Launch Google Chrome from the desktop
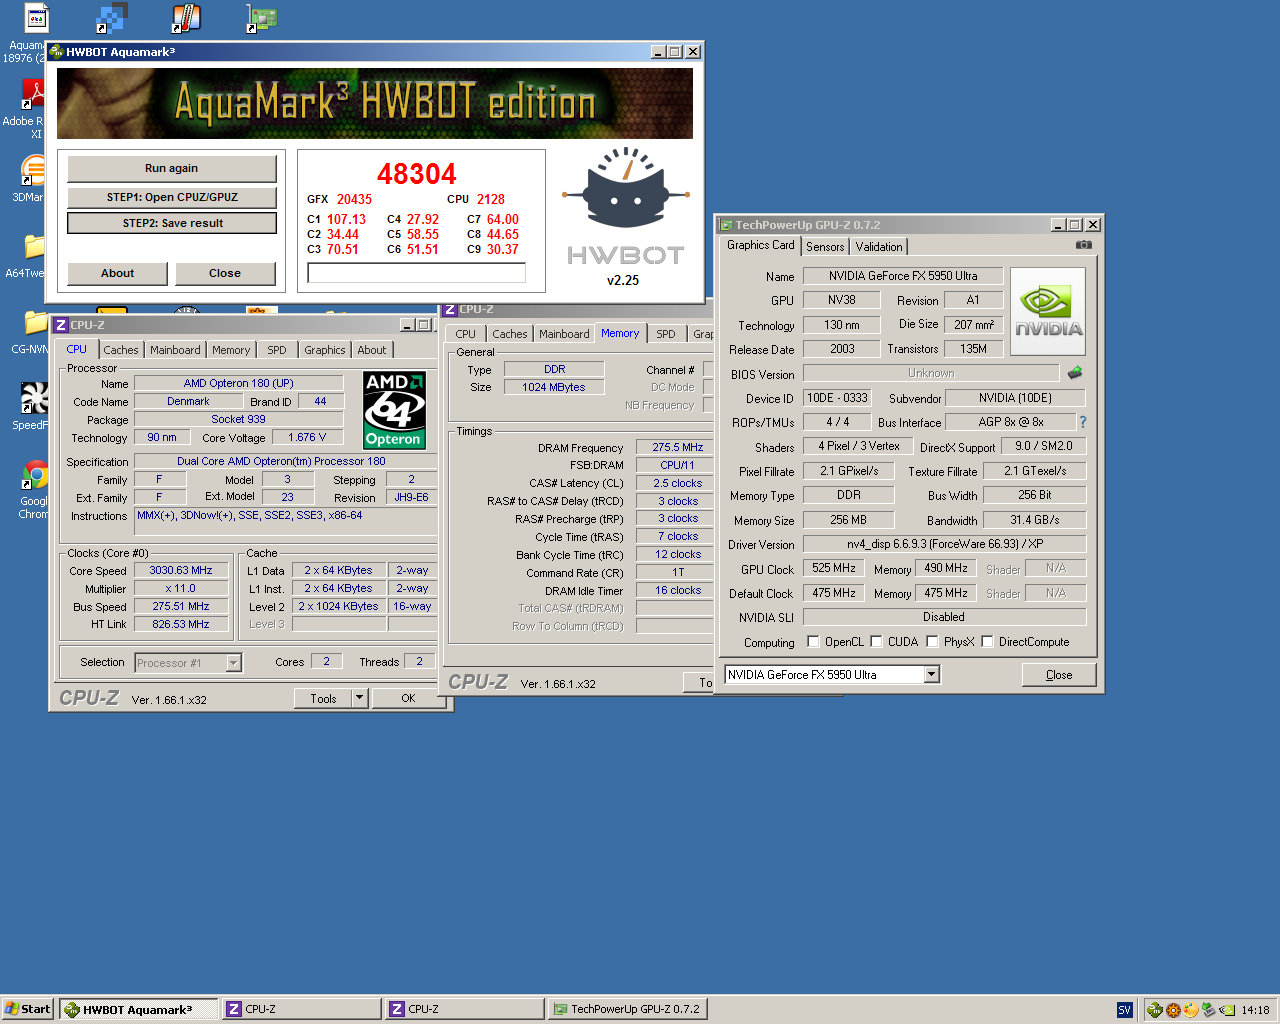Viewport: 1280px width, 1024px height. 34,474
